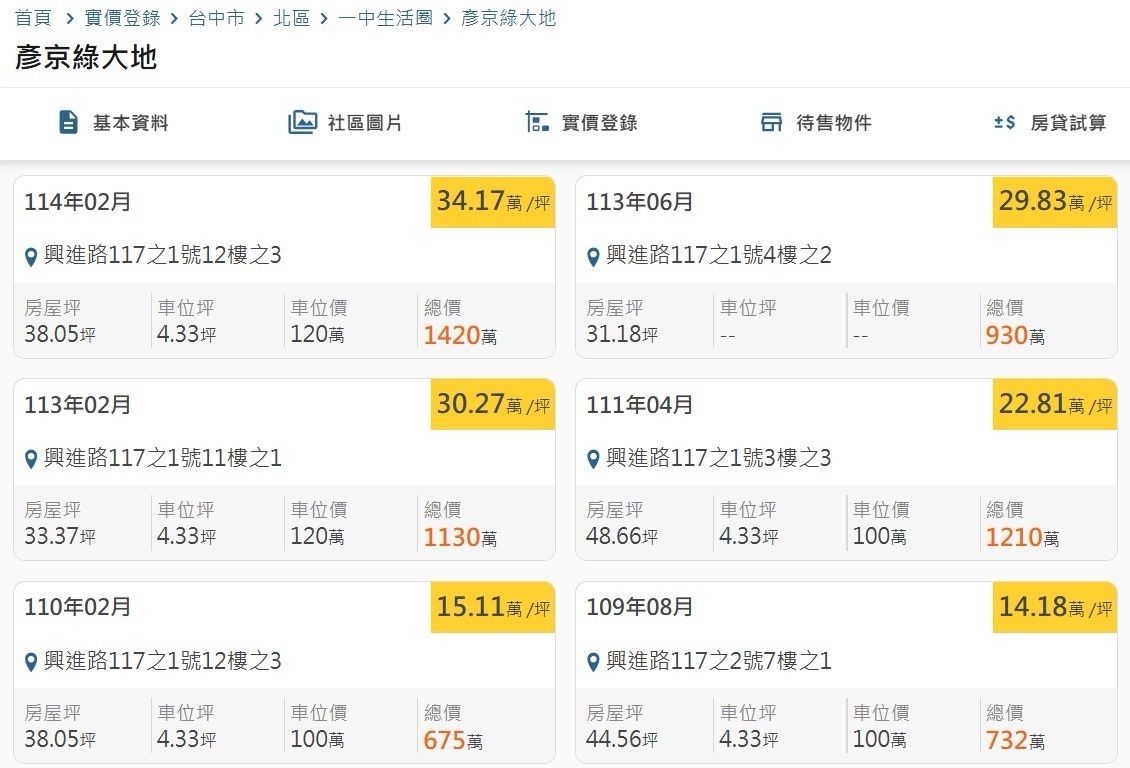Screen dimensions: 1130x768
Task: Click the 34.17萬/坪 price badge
Action: (x=493, y=202)
